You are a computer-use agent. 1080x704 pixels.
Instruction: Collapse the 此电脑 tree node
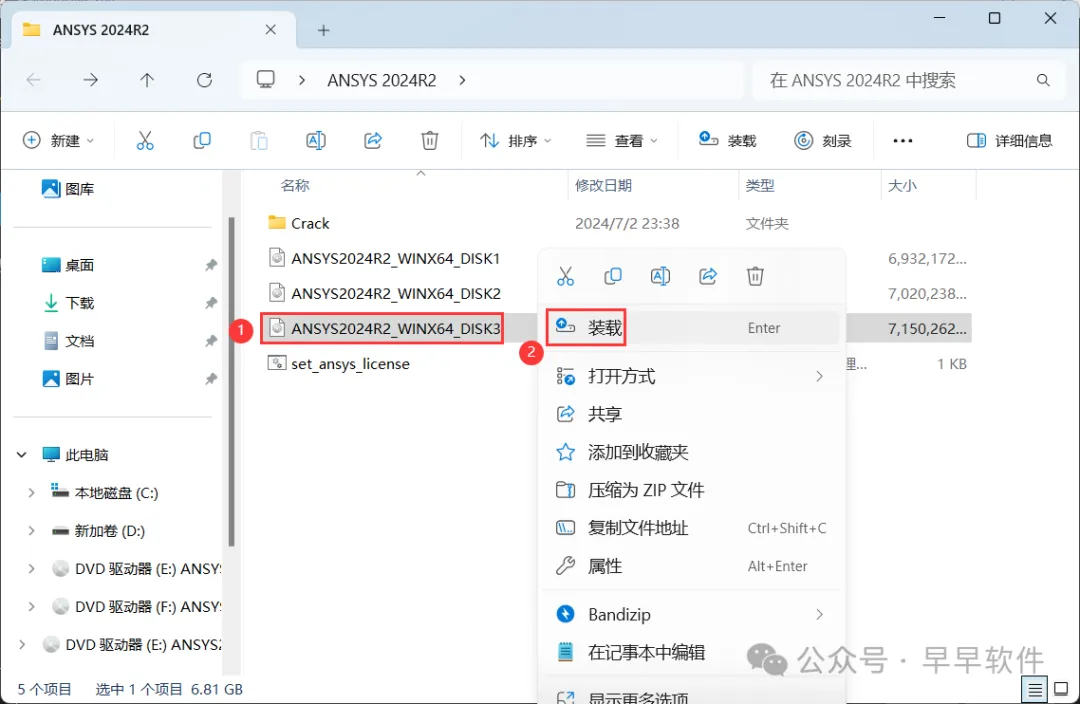point(21,455)
